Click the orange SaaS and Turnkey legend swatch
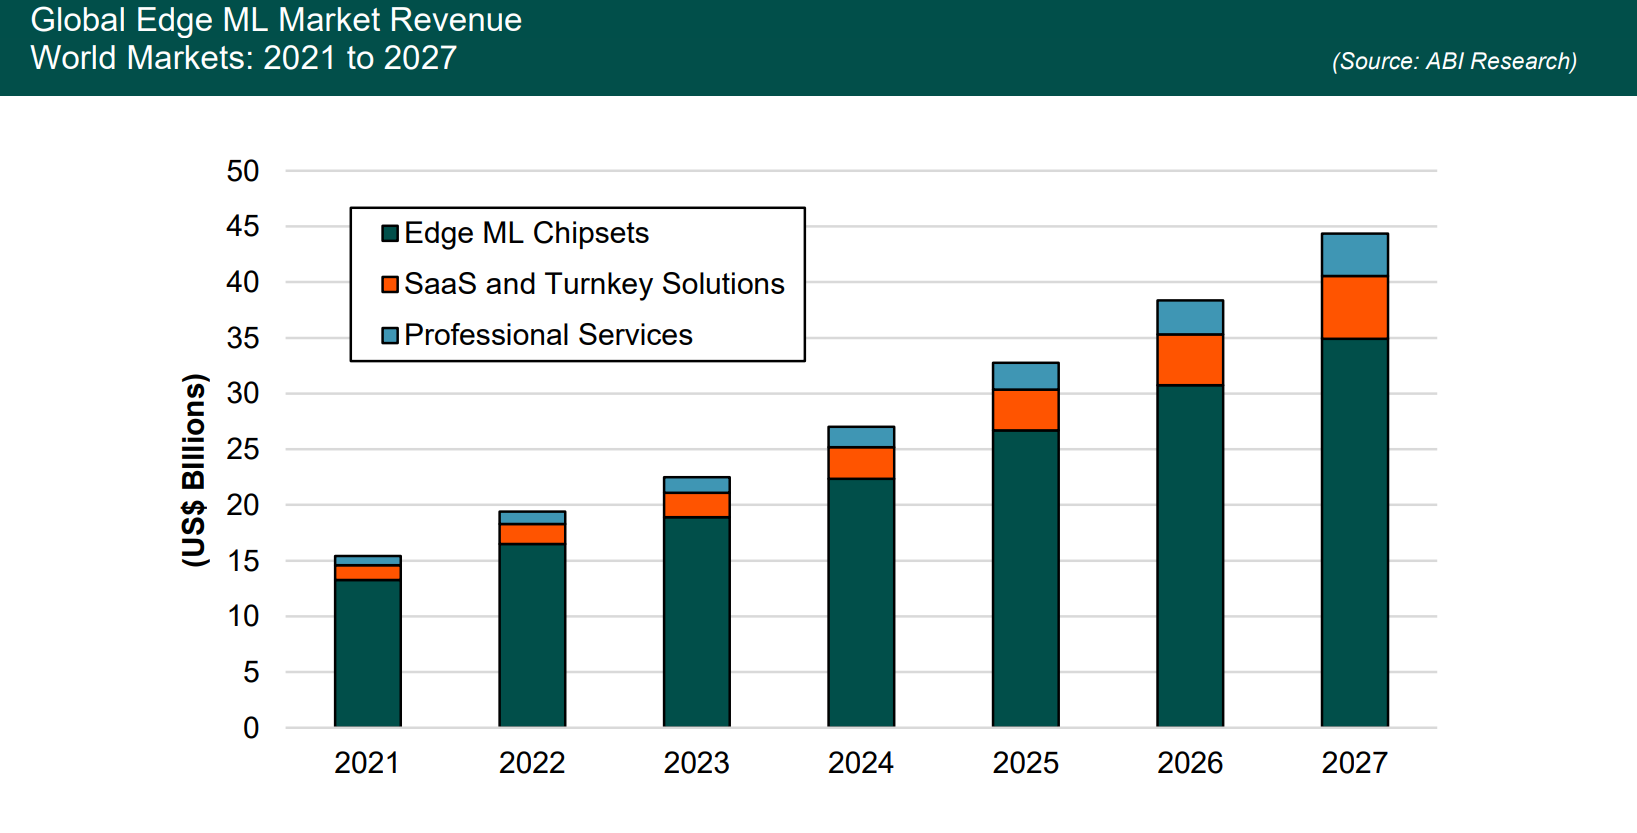Viewport: 1637px width, 833px height. click(390, 285)
